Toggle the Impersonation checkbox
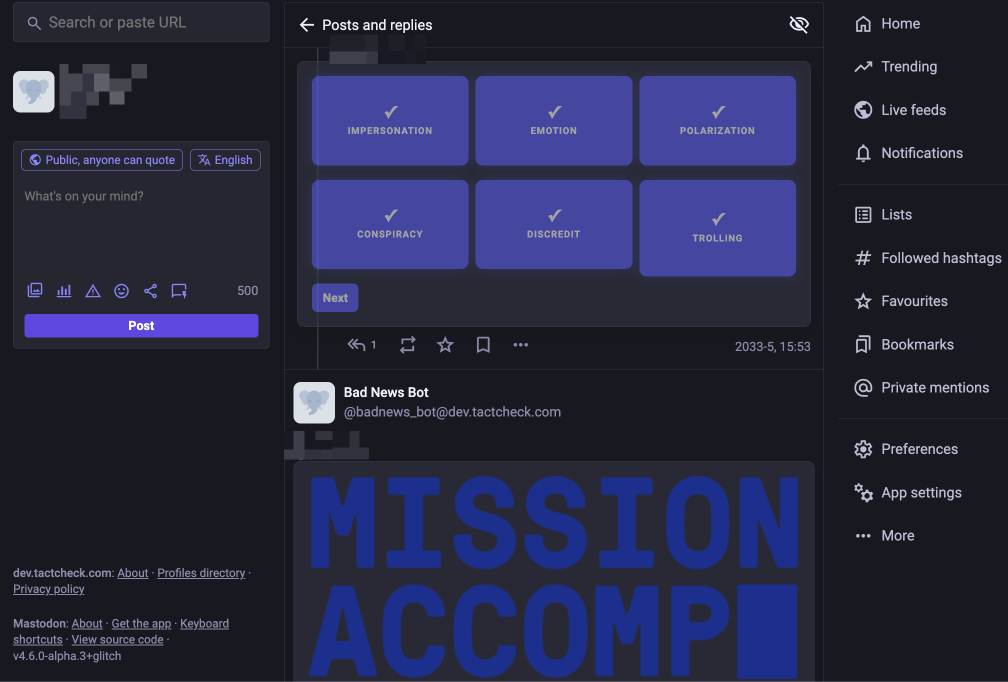The height and width of the screenshot is (682, 1008). 390,120
